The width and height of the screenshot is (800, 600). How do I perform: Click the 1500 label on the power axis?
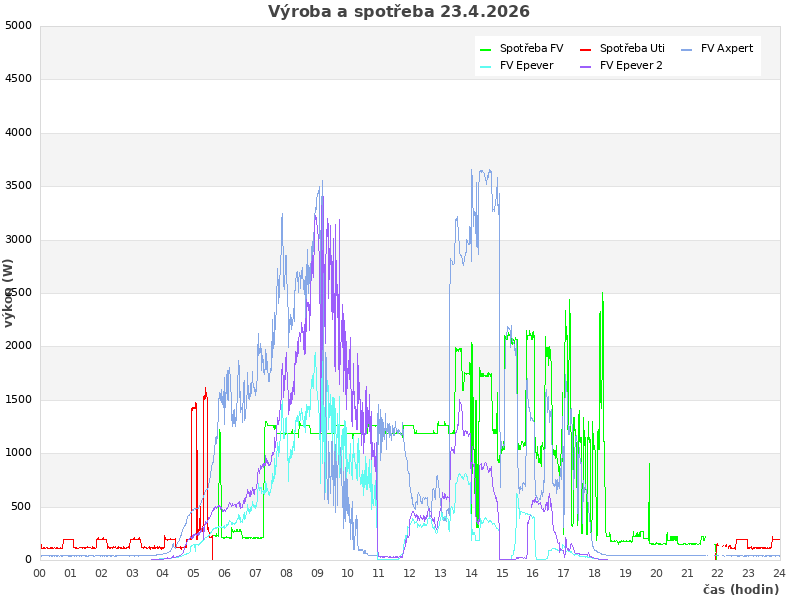(x=18, y=399)
